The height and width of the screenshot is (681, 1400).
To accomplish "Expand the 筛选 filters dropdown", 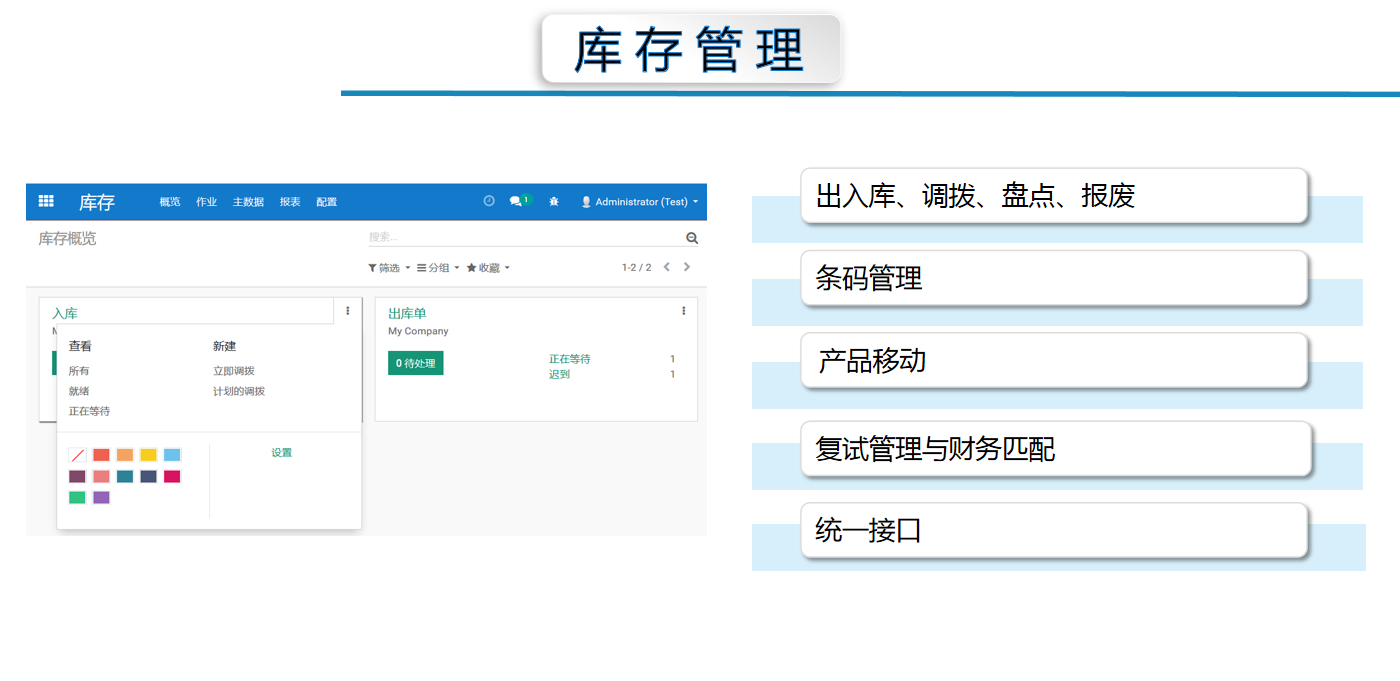I will (387, 267).
